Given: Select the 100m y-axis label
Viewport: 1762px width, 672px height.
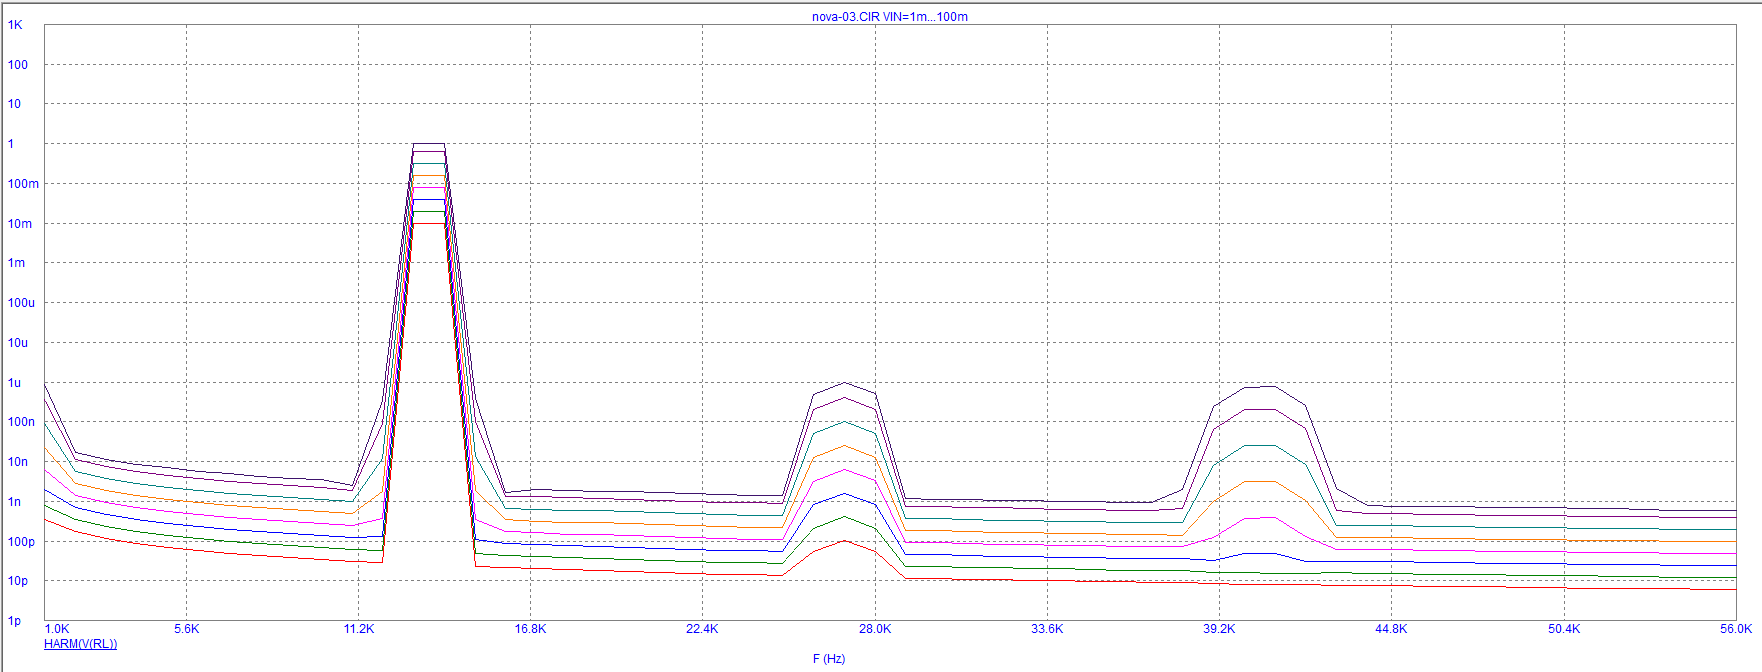Looking at the screenshot, I should tap(24, 184).
